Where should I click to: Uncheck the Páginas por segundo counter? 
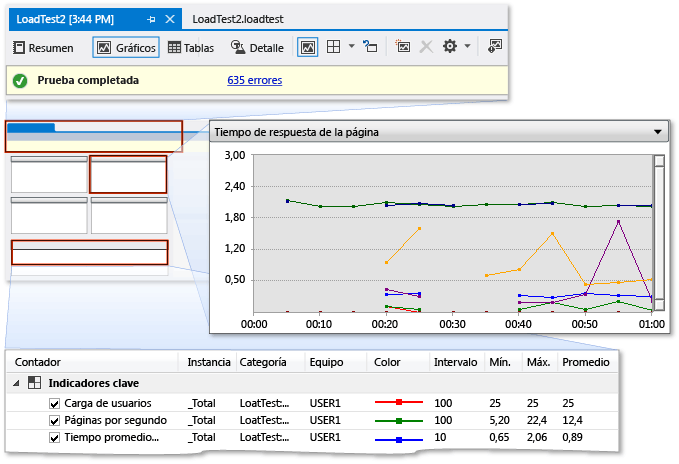point(55,420)
